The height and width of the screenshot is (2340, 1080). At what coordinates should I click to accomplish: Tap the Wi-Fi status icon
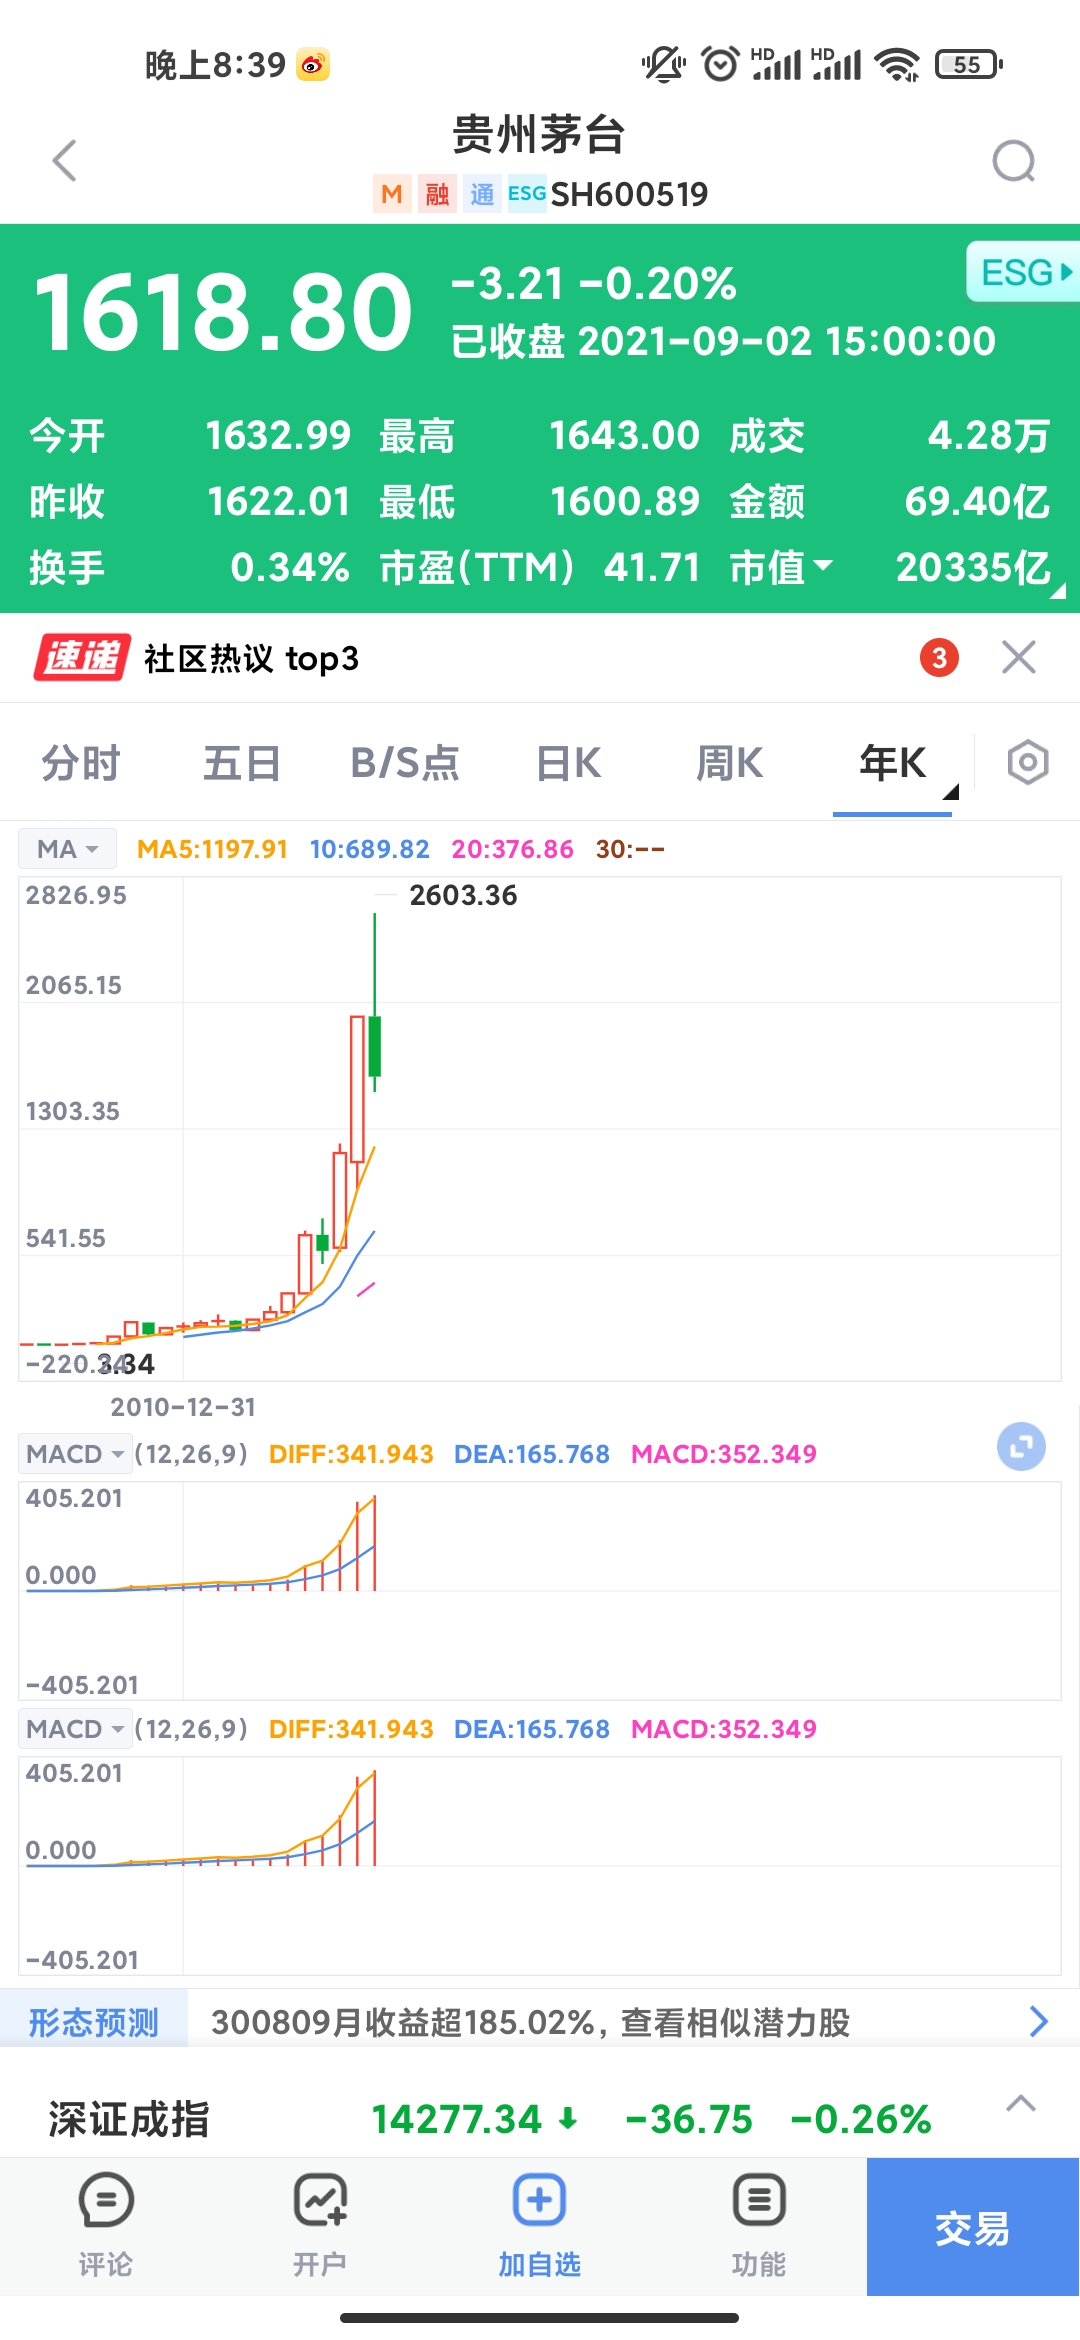[897, 65]
